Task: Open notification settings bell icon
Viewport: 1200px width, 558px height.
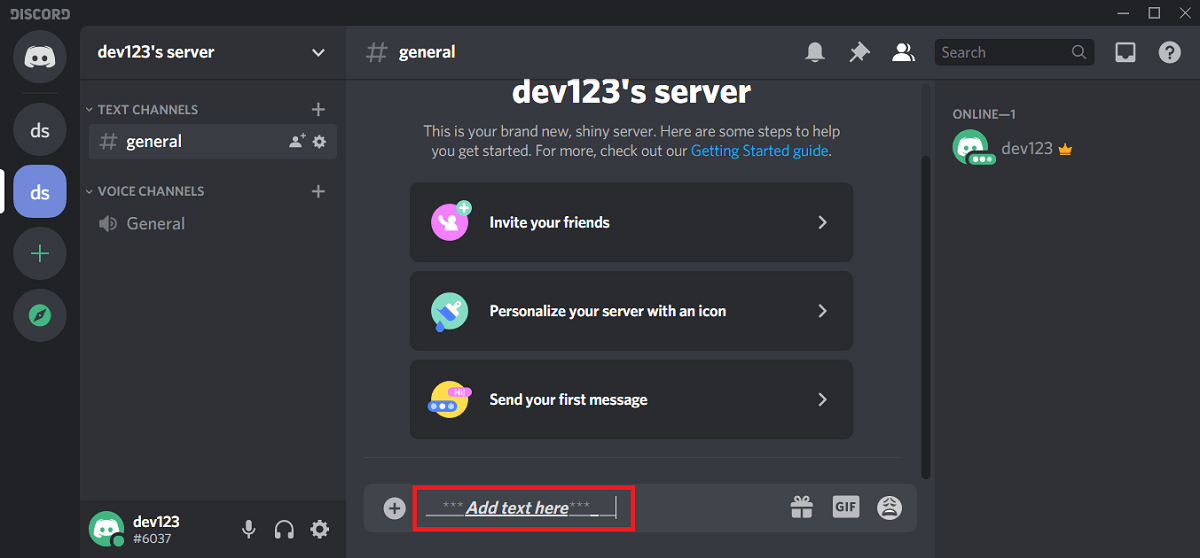Action: point(815,53)
